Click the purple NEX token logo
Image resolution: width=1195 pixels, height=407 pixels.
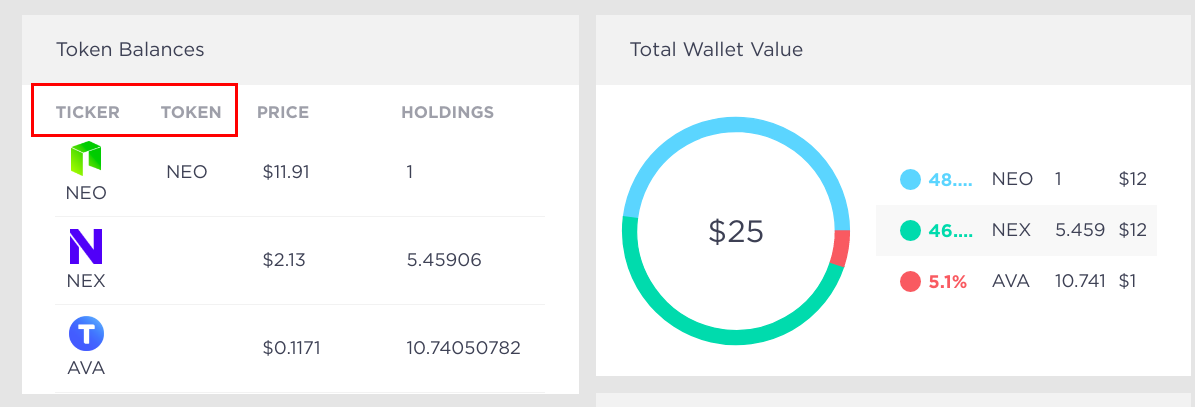pyautogui.click(x=86, y=247)
